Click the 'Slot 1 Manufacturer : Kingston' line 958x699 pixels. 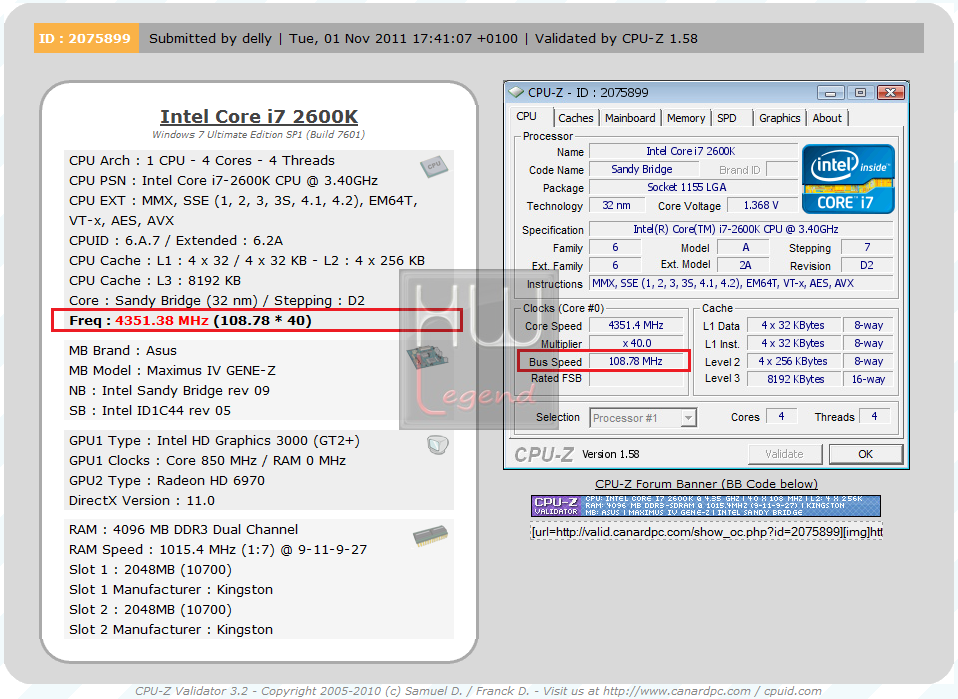coord(171,590)
